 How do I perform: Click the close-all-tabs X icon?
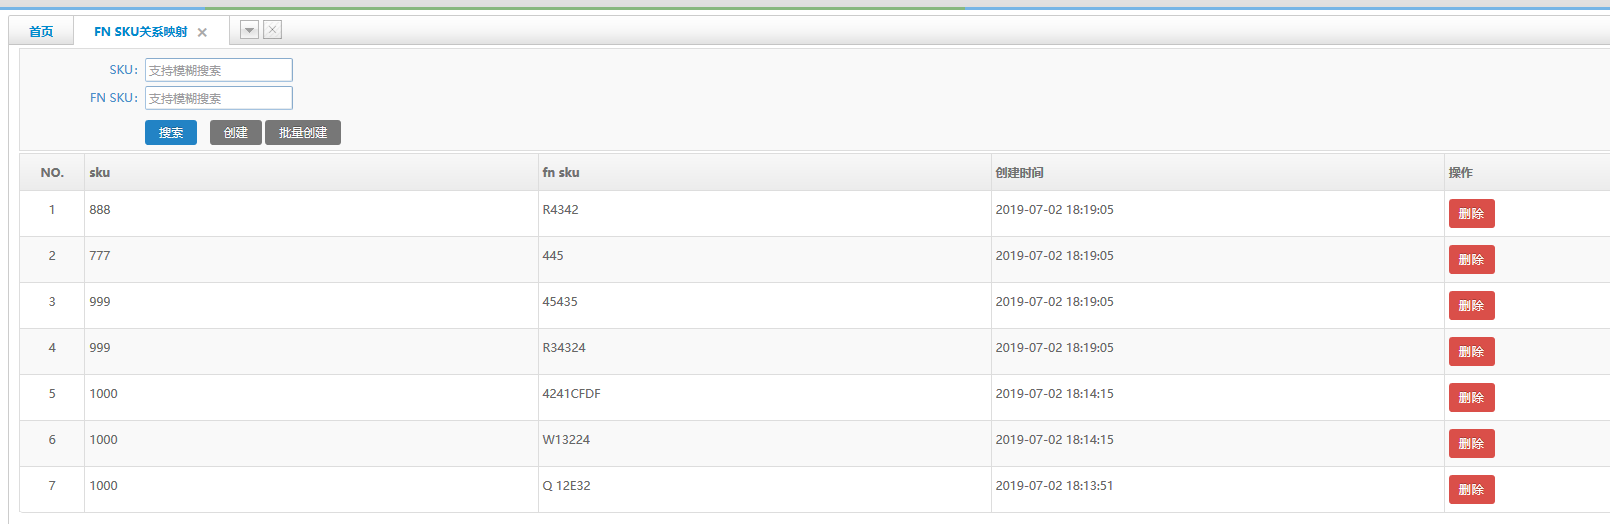[x=272, y=30]
